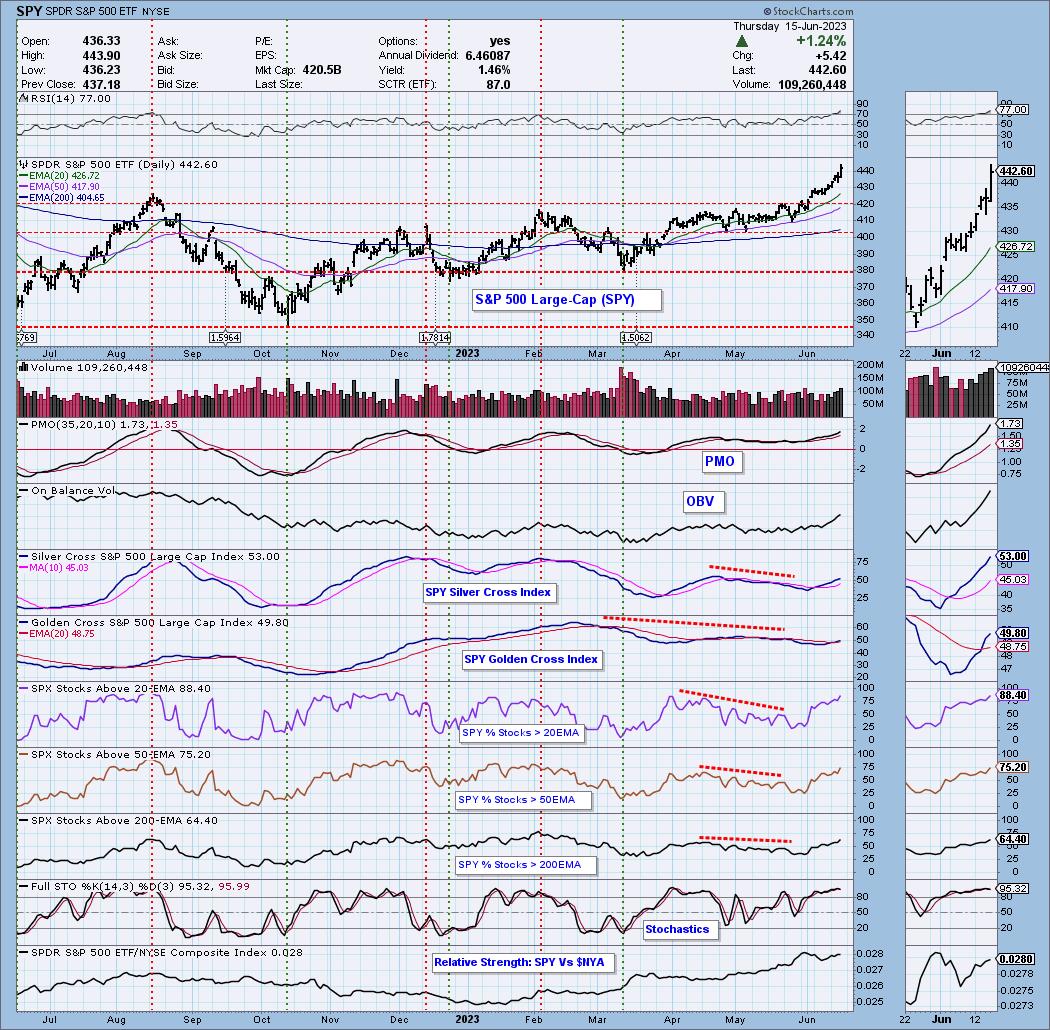Click the 'PMO(35,20,10) 1.73, 1.35' panel label

104,425
